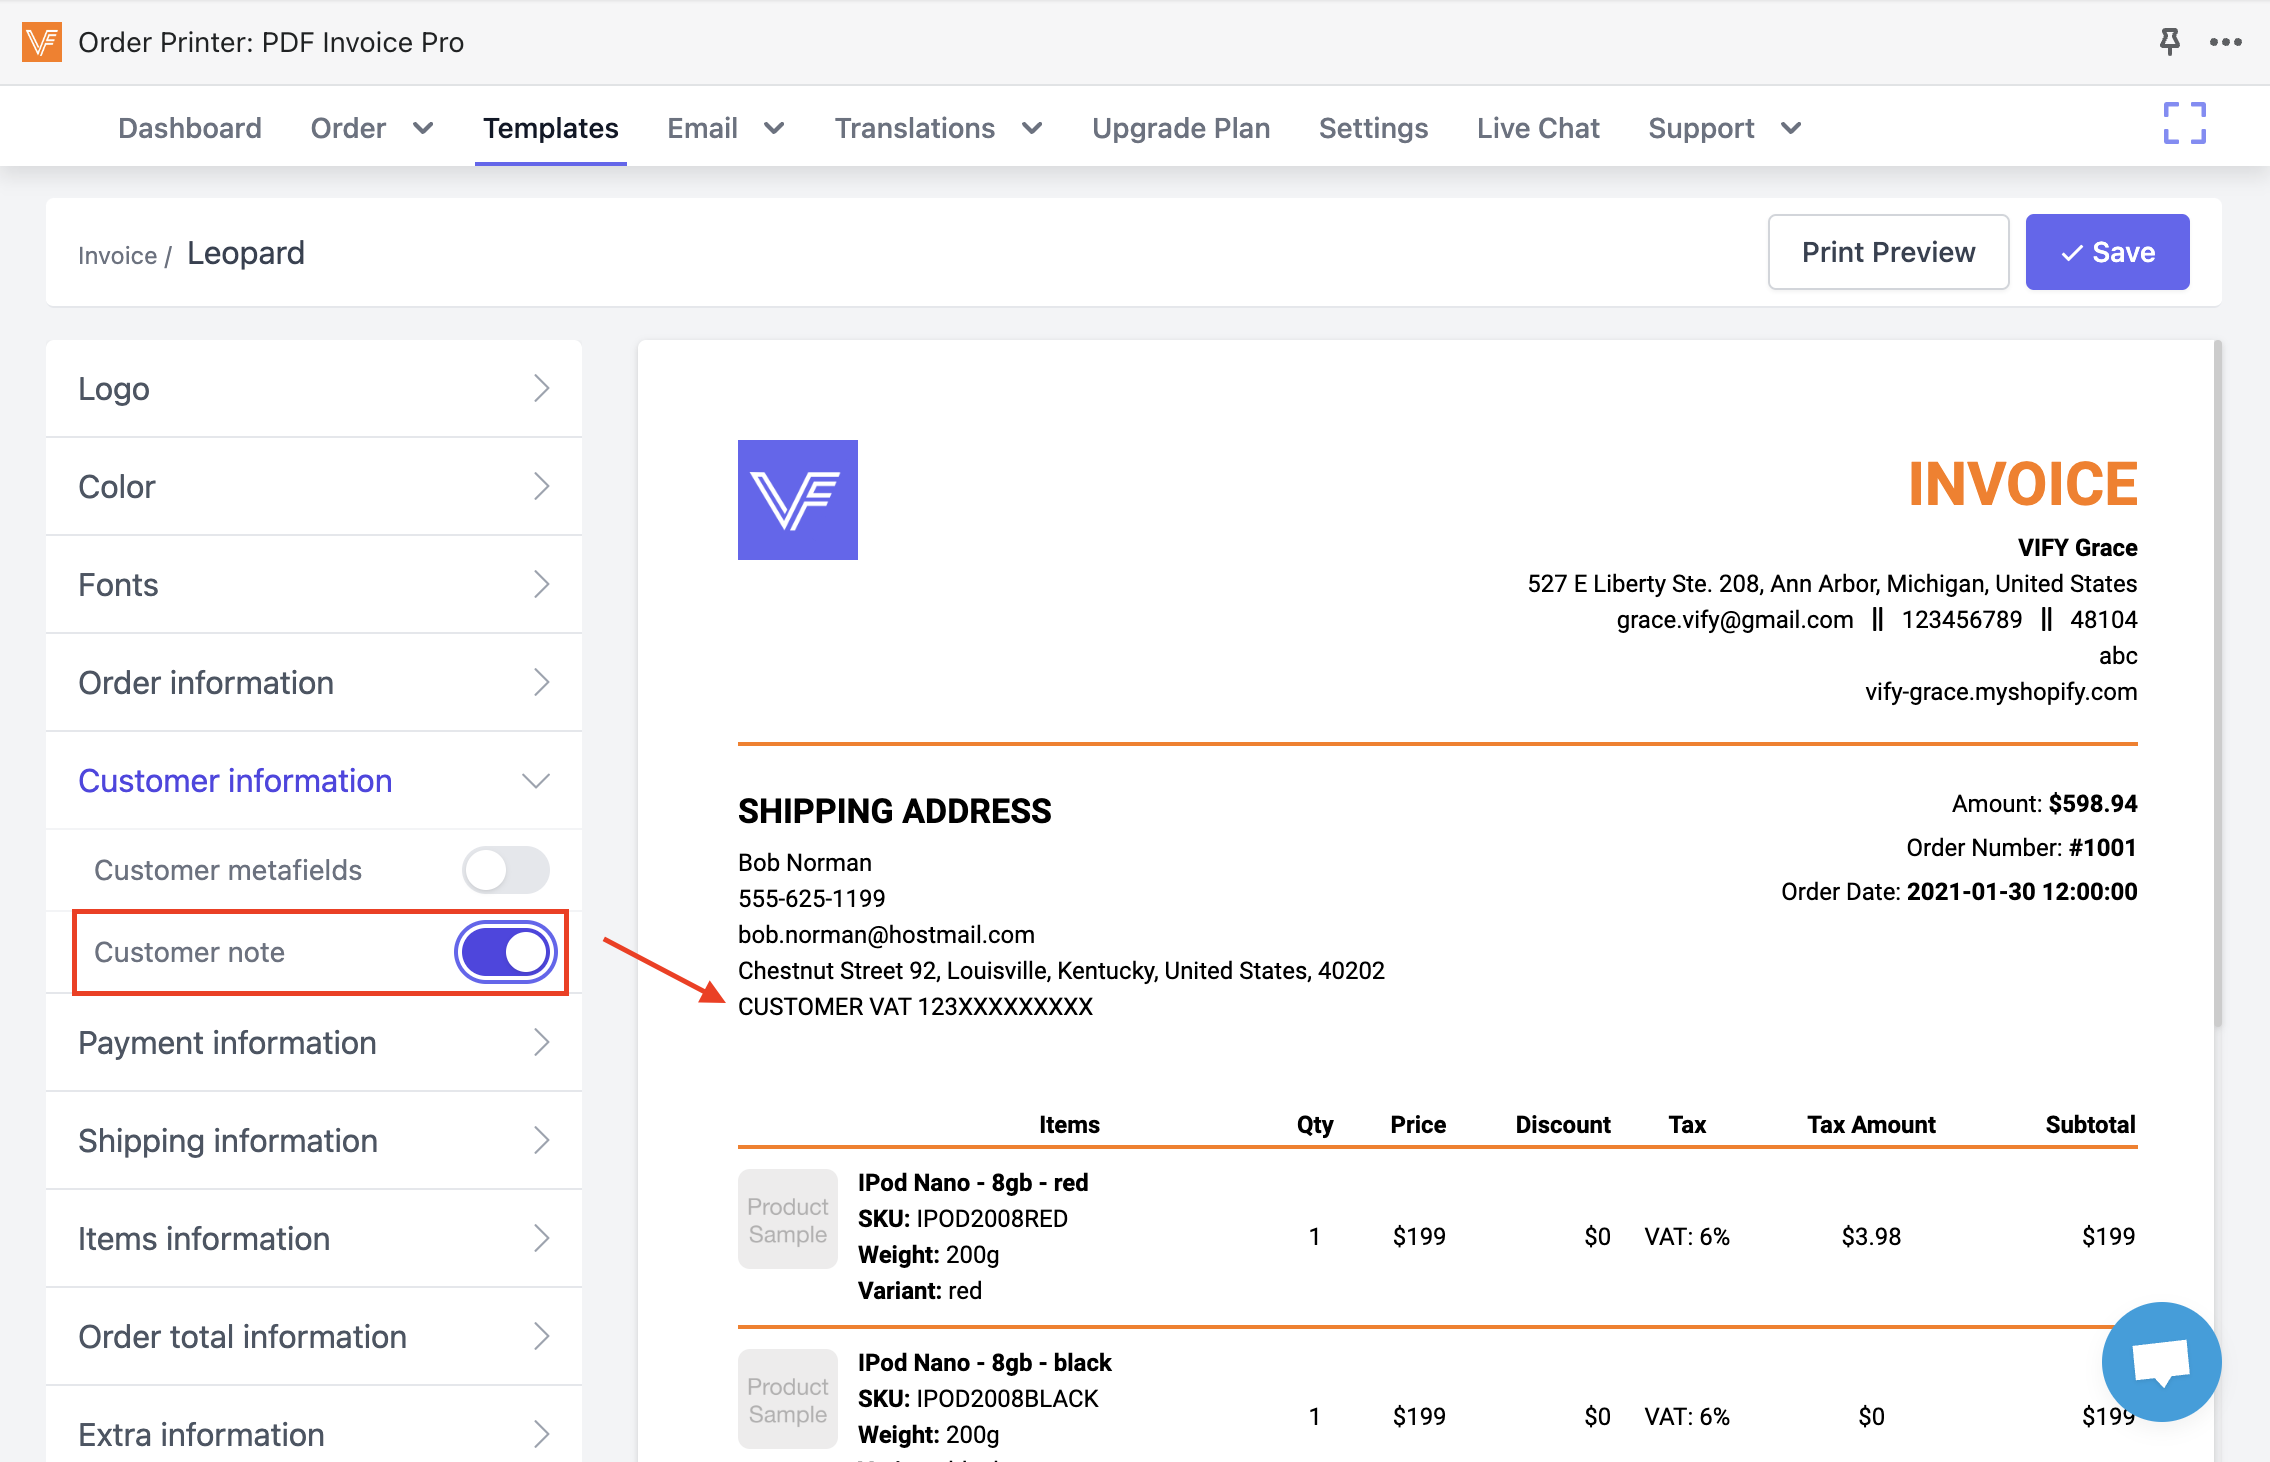Open the live chat bubble widget
2270x1462 pixels.
pos(2161,1361)
